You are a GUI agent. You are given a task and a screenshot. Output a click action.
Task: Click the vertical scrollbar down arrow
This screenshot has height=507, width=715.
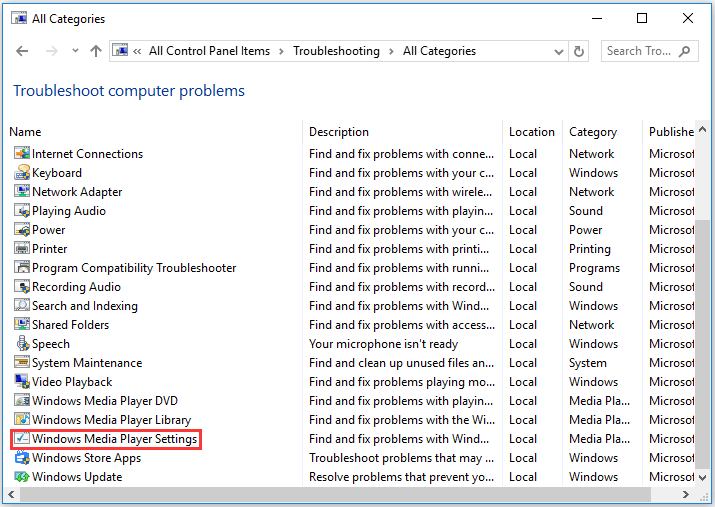[702, 477]
